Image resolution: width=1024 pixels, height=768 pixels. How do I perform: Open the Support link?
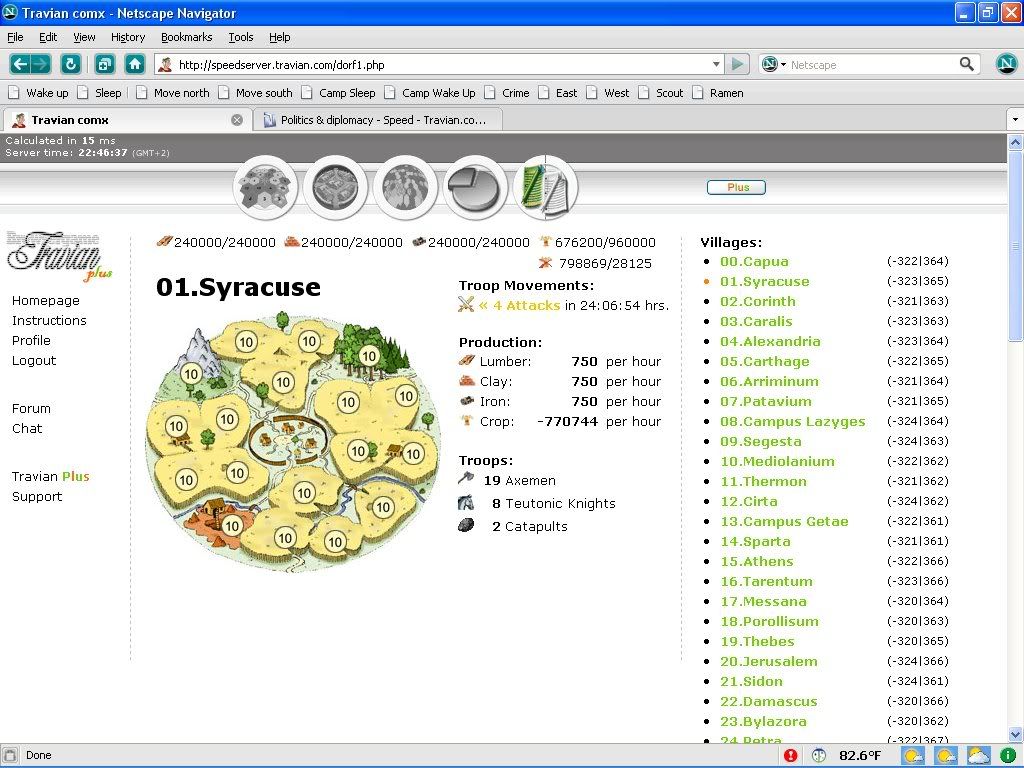[x=37, y=496]
